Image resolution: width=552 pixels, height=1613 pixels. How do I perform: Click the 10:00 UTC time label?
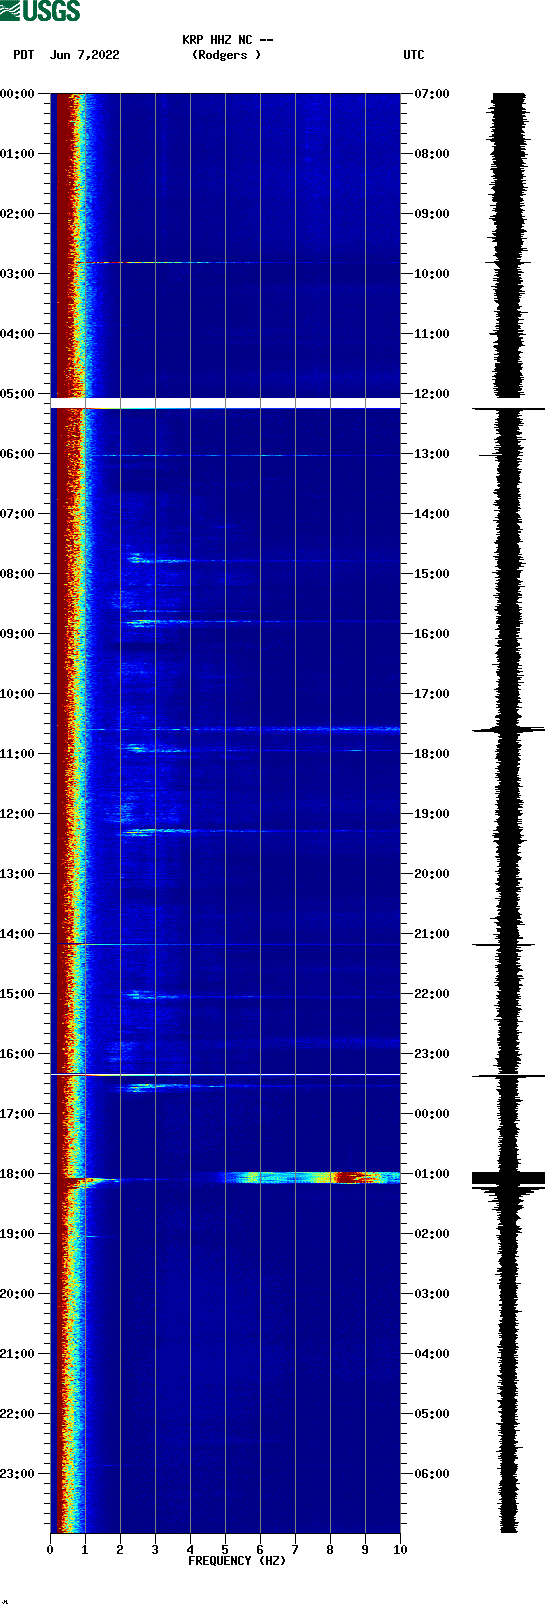click(432, 274)
